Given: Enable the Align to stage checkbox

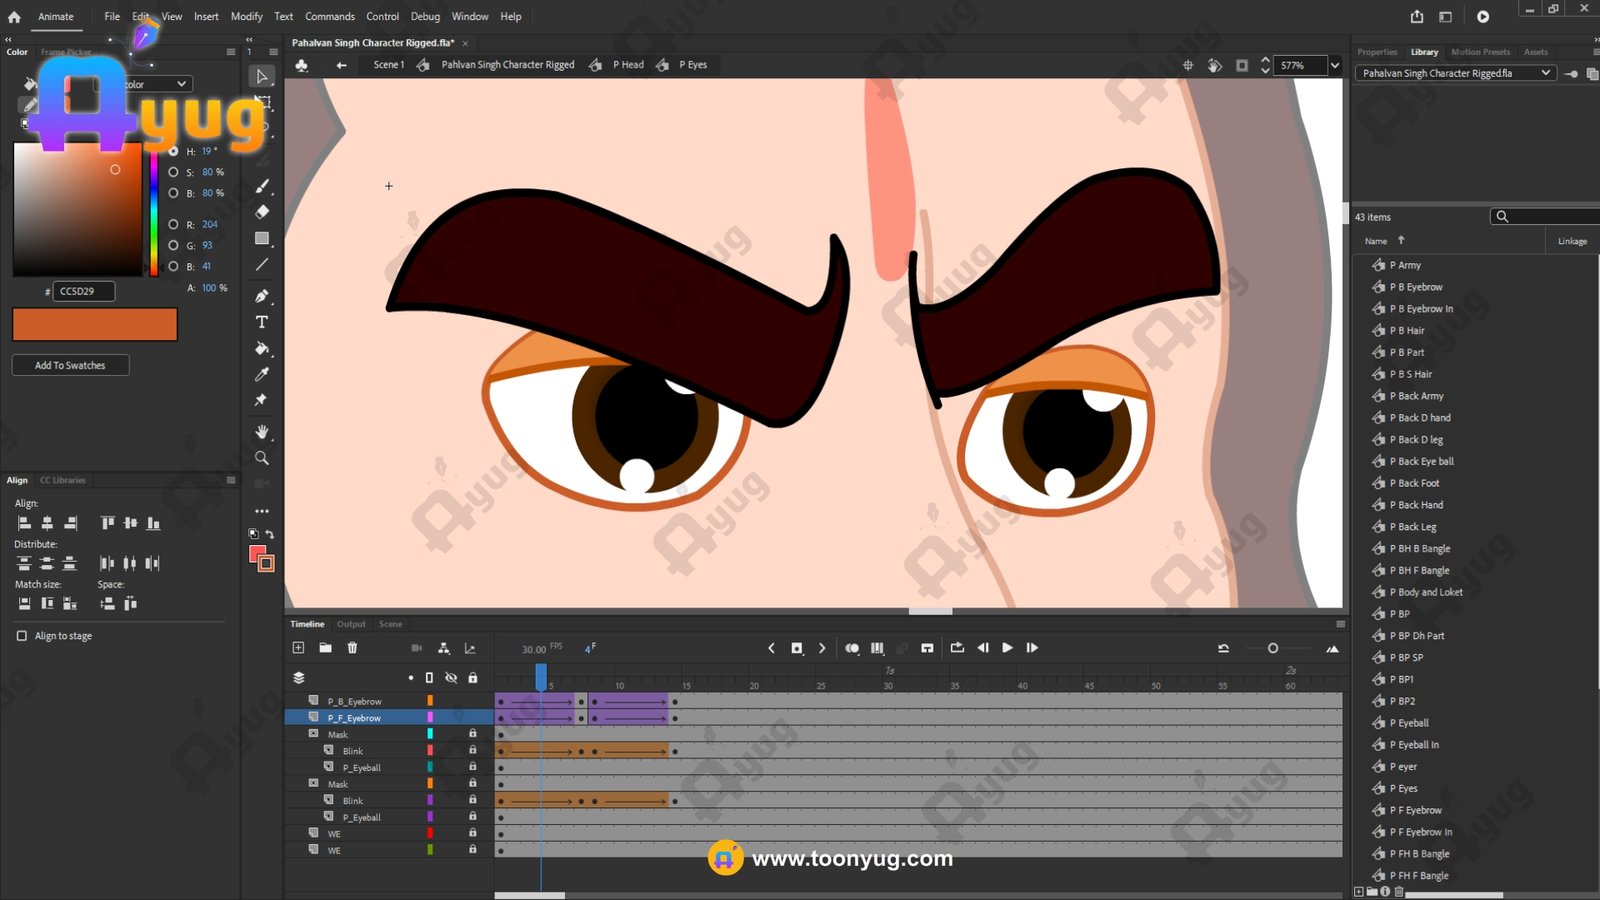Looking at the screenshot, I should pos(22,636).
